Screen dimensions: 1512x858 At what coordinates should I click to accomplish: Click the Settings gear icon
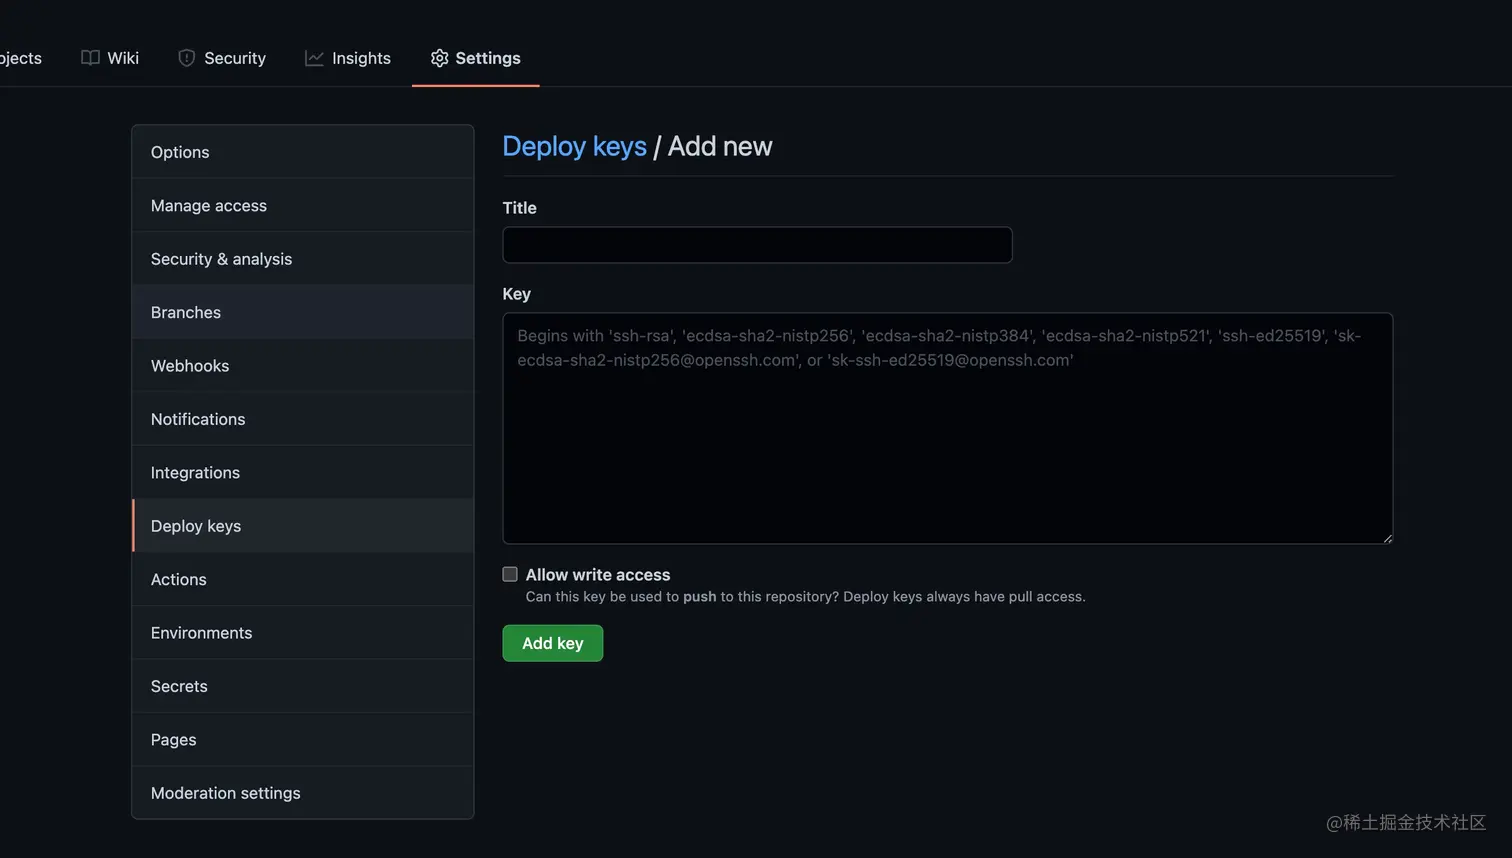click(x=439, y=58)
